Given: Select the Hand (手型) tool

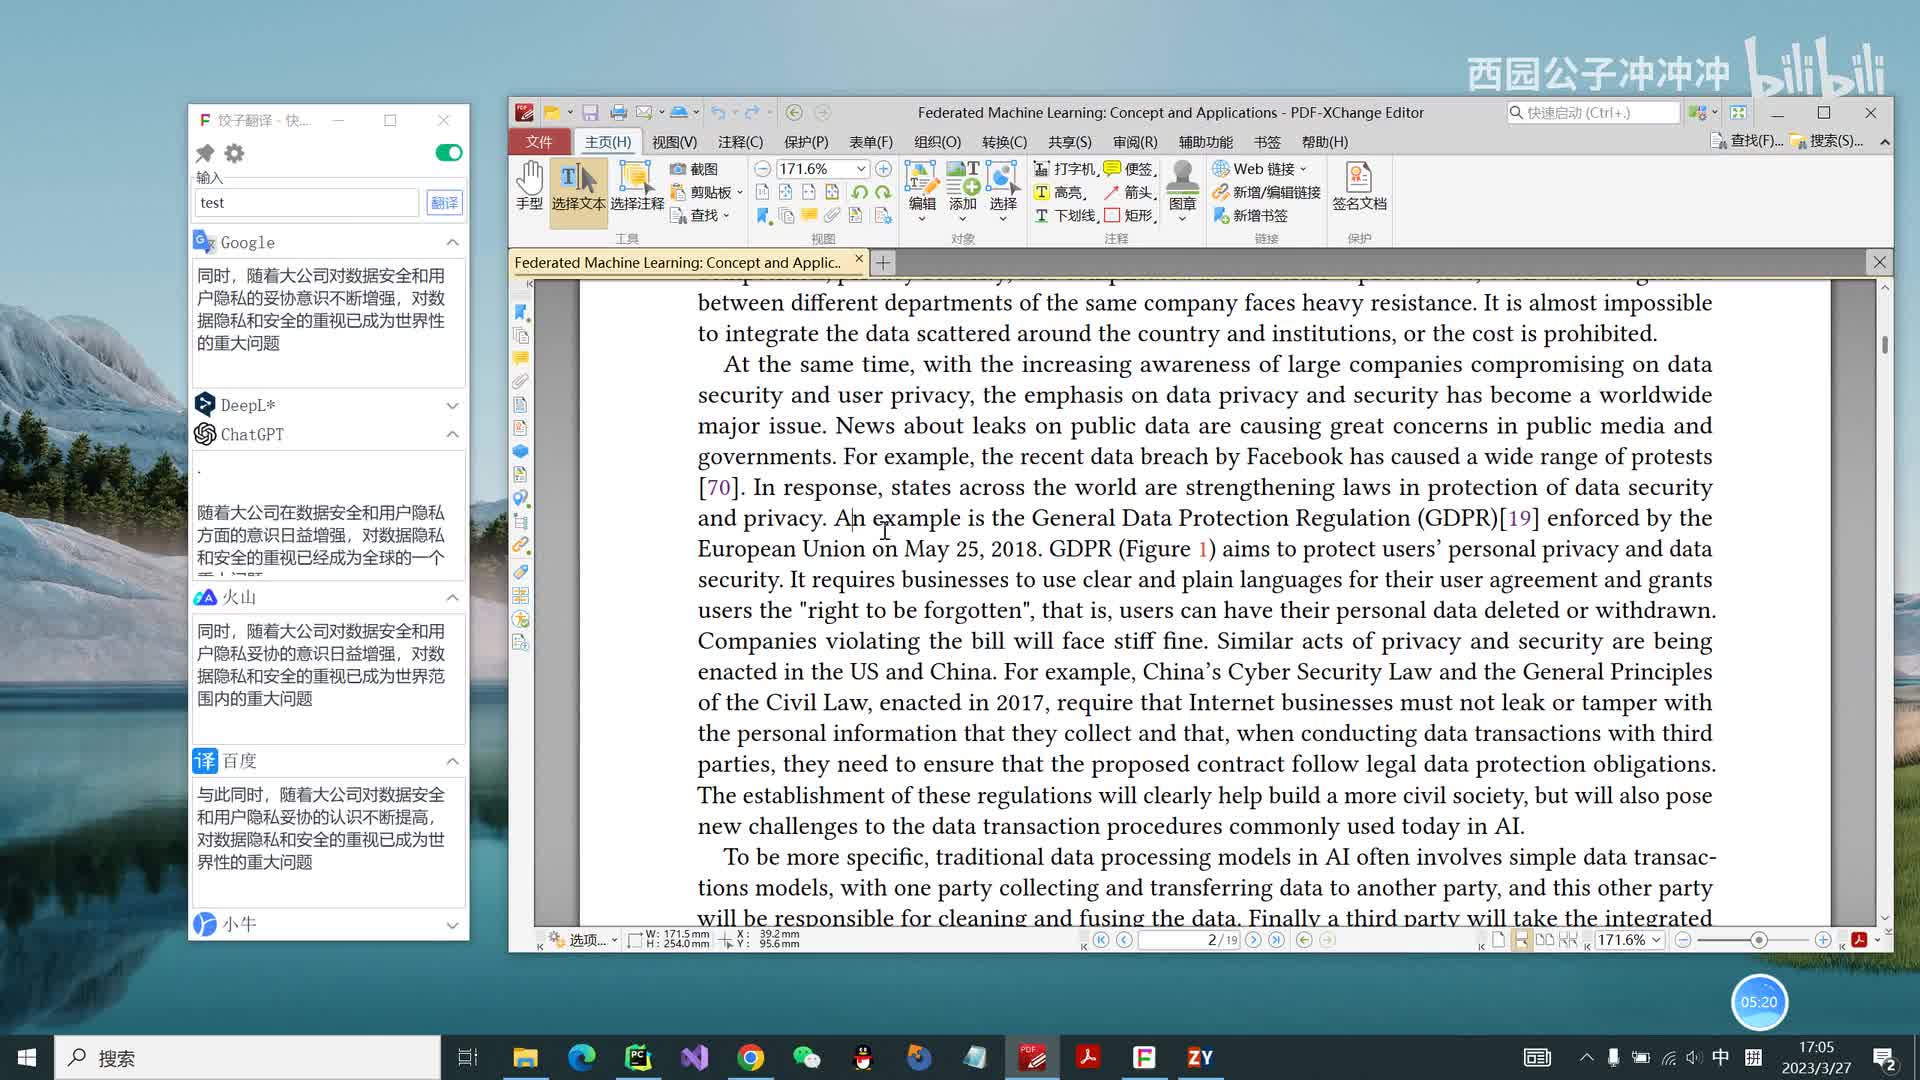Looking at the screenshot, I should (x=529, y=185).
